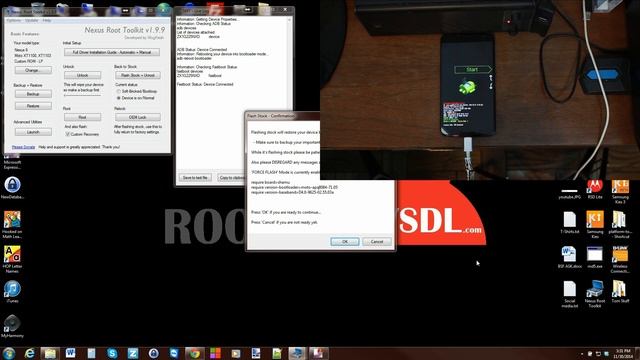Click the Flash Stock + Unroot button
The image size is (640, 360).
click(x=138, y=75)
